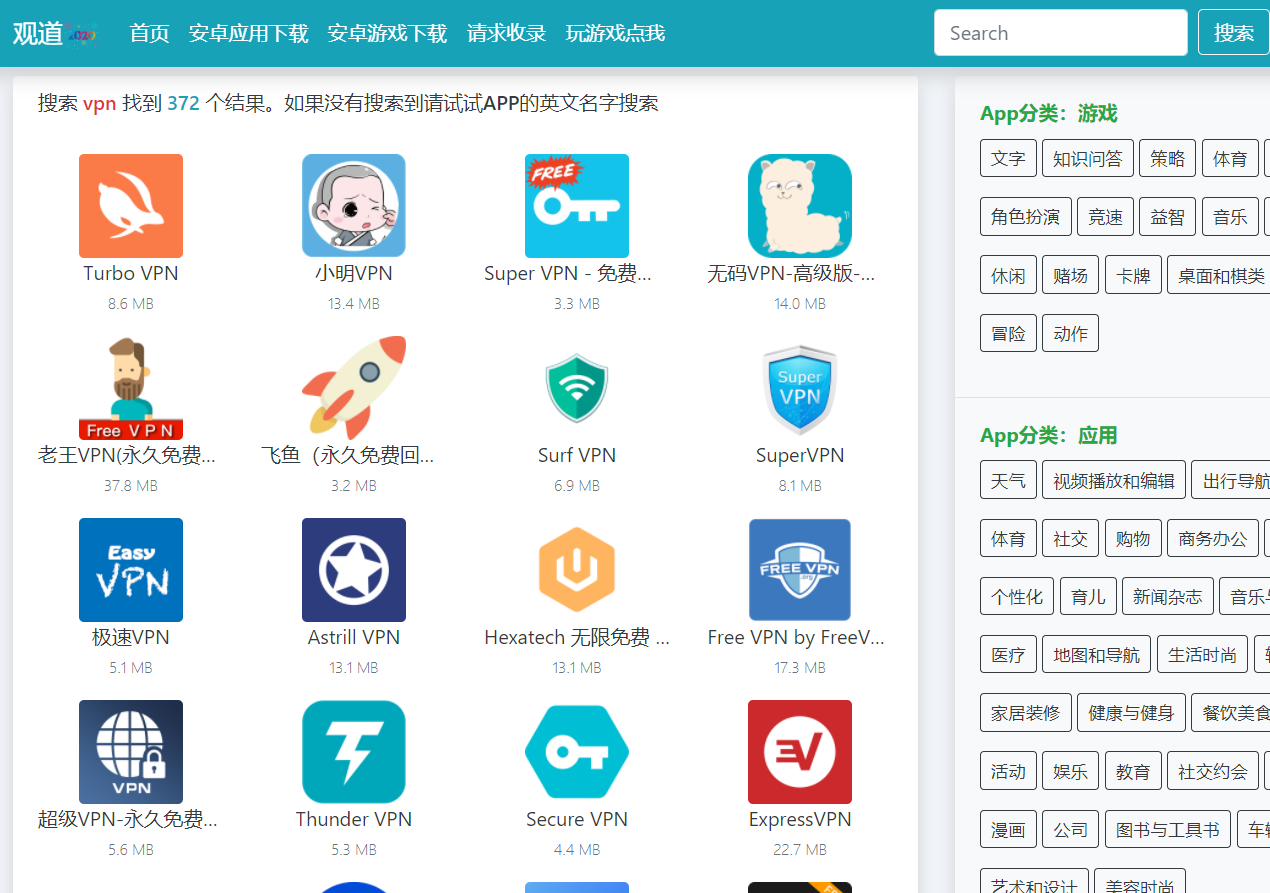Select the 新闻杂志 category tag
Image resolution: width=1270 pixels, height=893 pixels.
point(1168,596)
